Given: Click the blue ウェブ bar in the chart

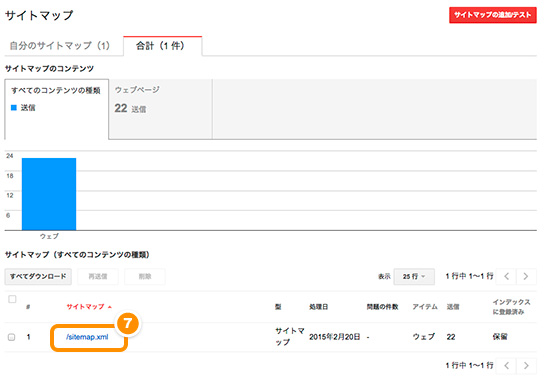Looking at the screenshot, I should 49,194.
